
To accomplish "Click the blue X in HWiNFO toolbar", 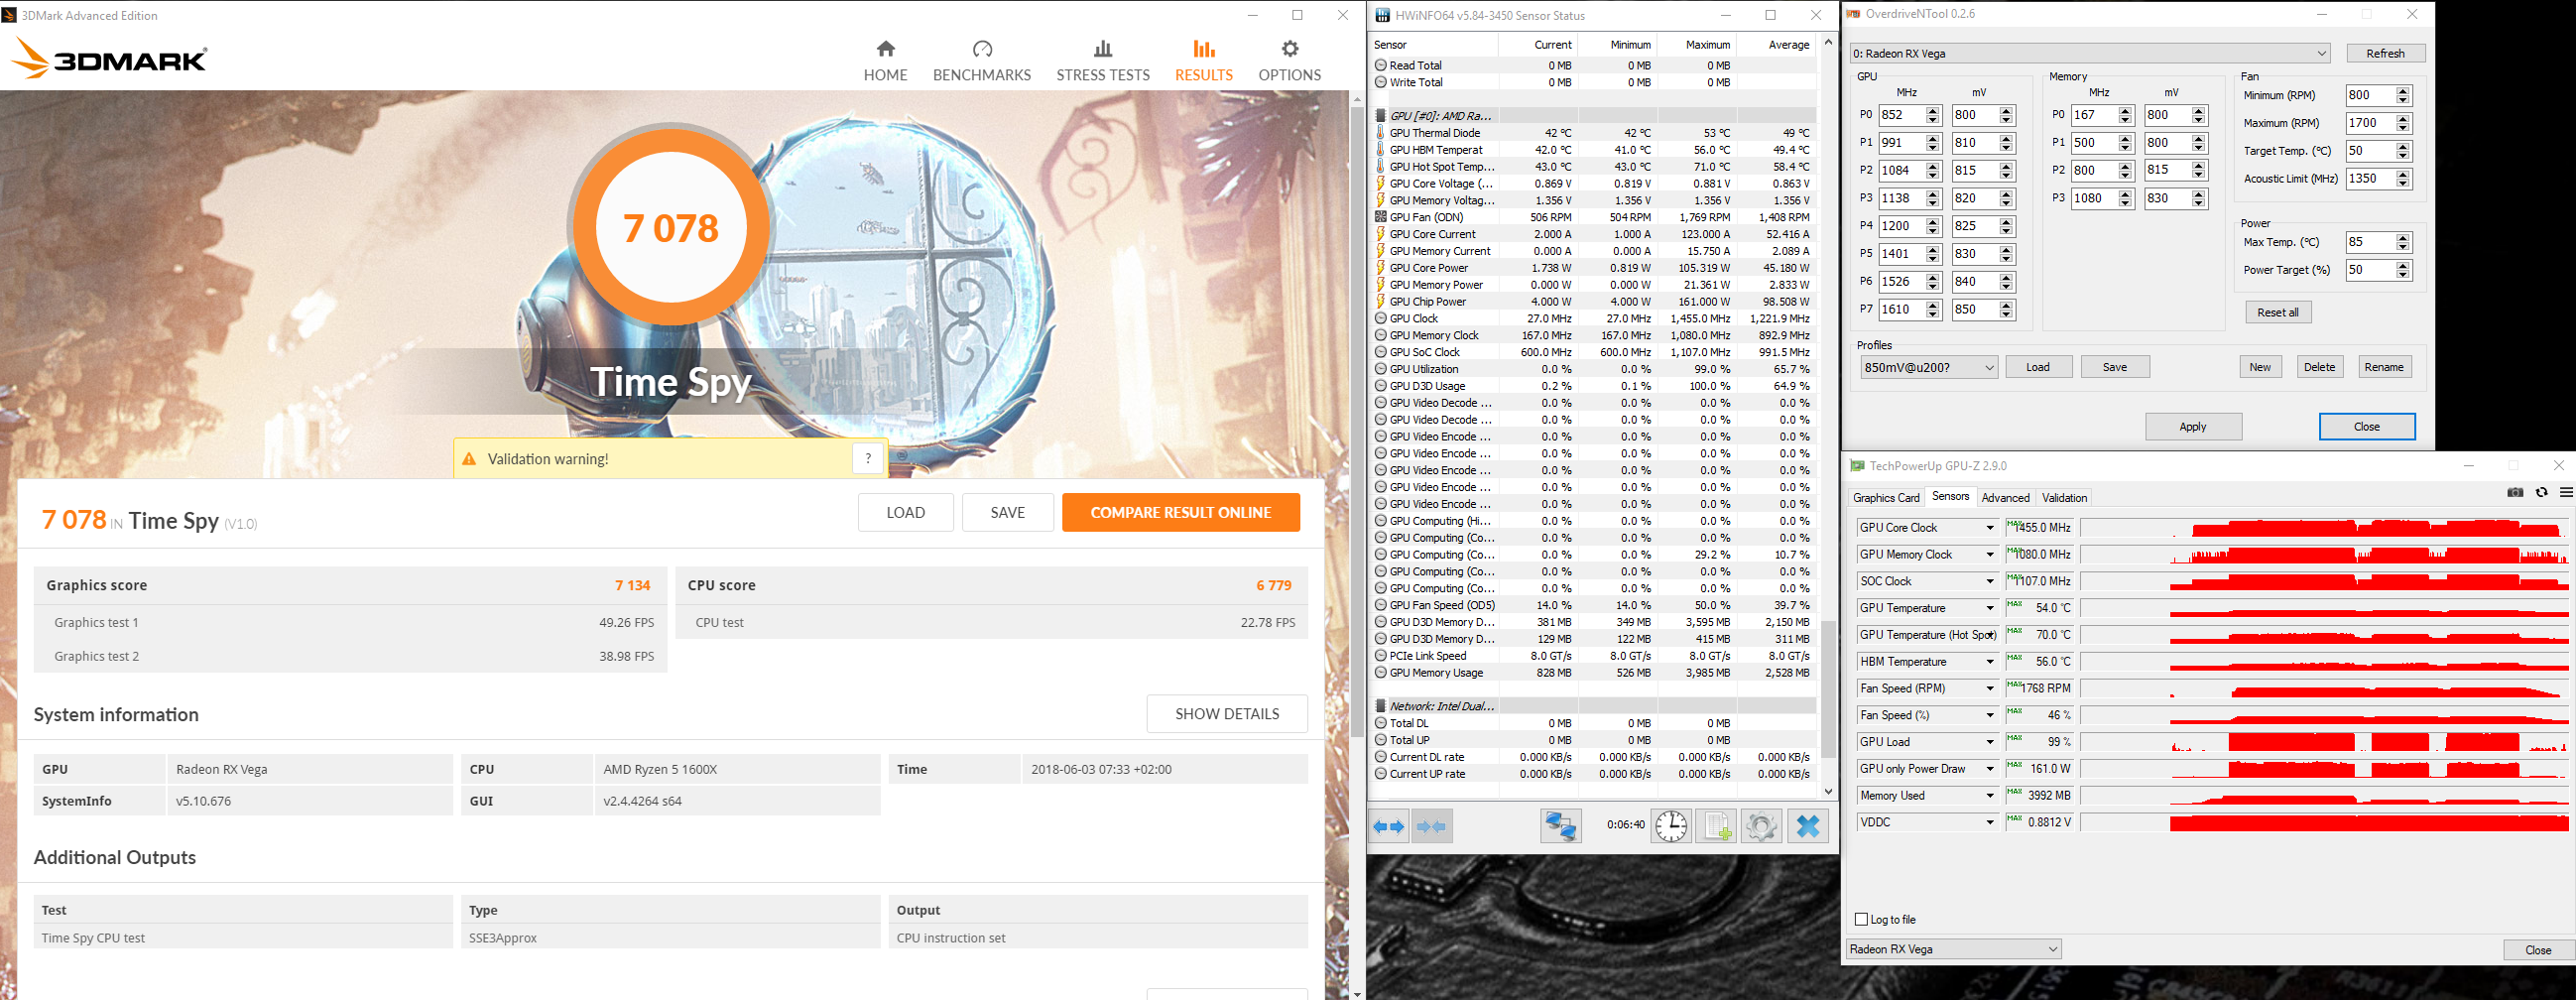I will (x=1808, y=826).
